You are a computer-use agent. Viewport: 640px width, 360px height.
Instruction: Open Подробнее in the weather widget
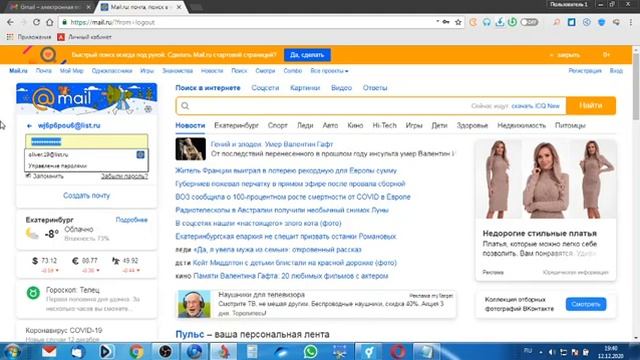click(131, 220)
